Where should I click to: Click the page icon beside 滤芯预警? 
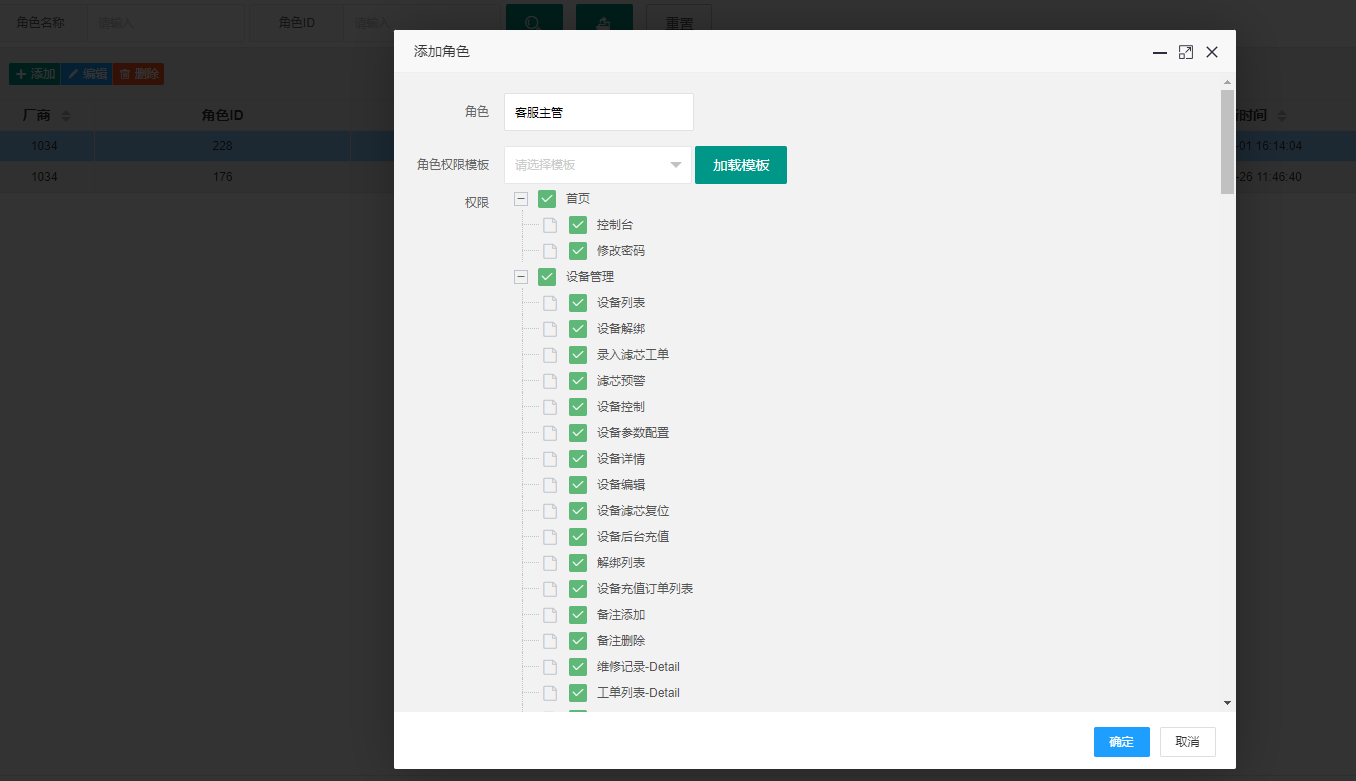pos(550,381)
